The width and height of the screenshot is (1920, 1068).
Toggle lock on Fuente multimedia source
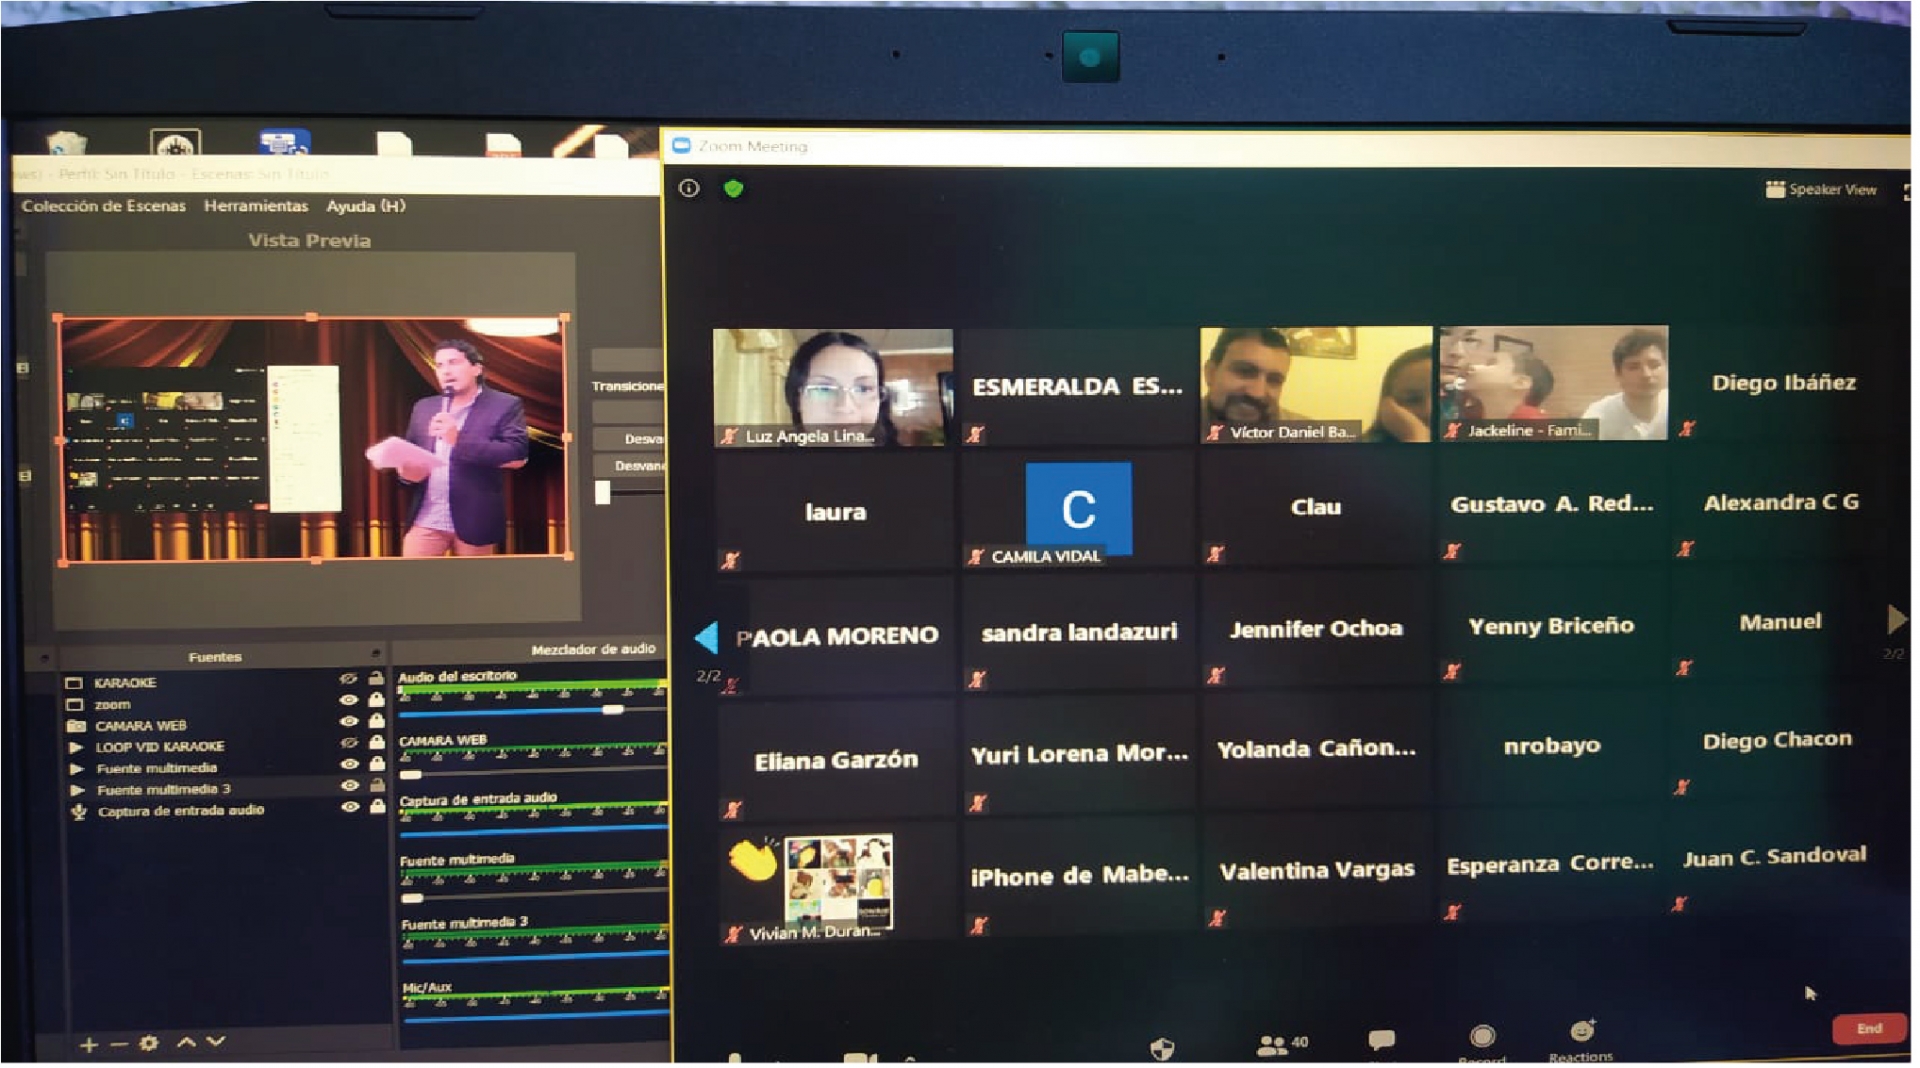[377, 764]
